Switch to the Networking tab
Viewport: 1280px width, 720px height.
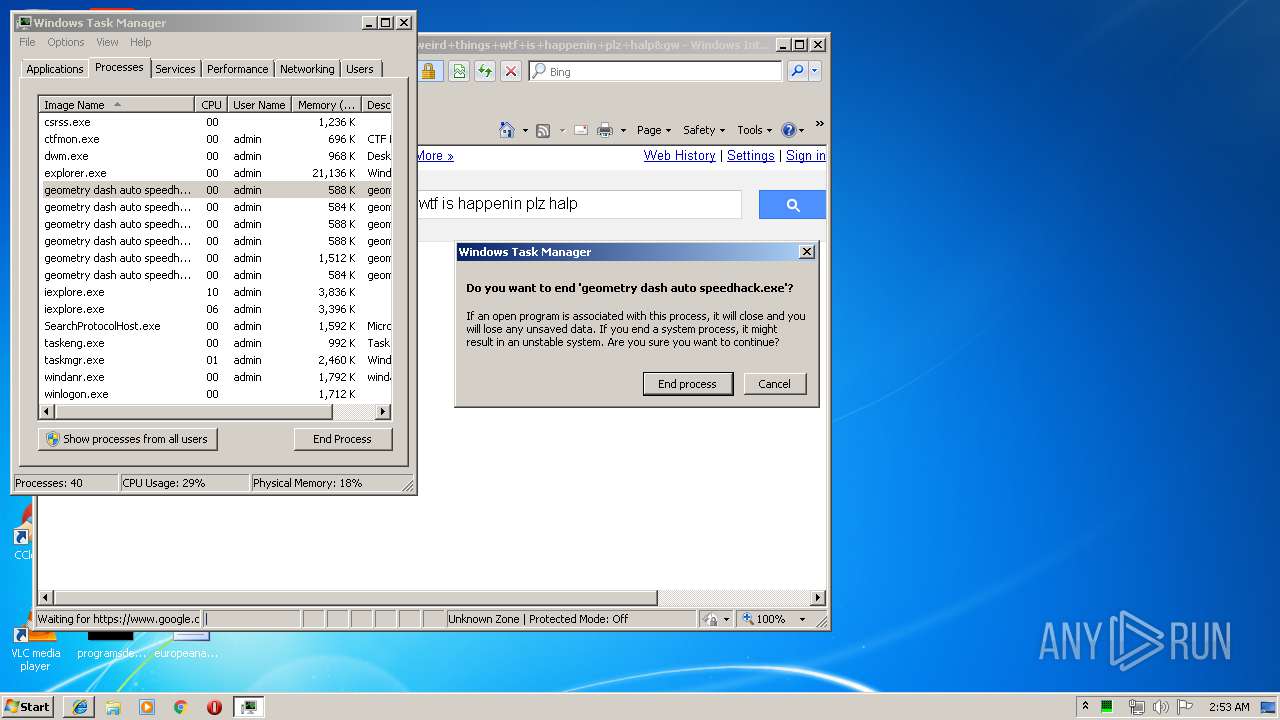tap(307, 69)
